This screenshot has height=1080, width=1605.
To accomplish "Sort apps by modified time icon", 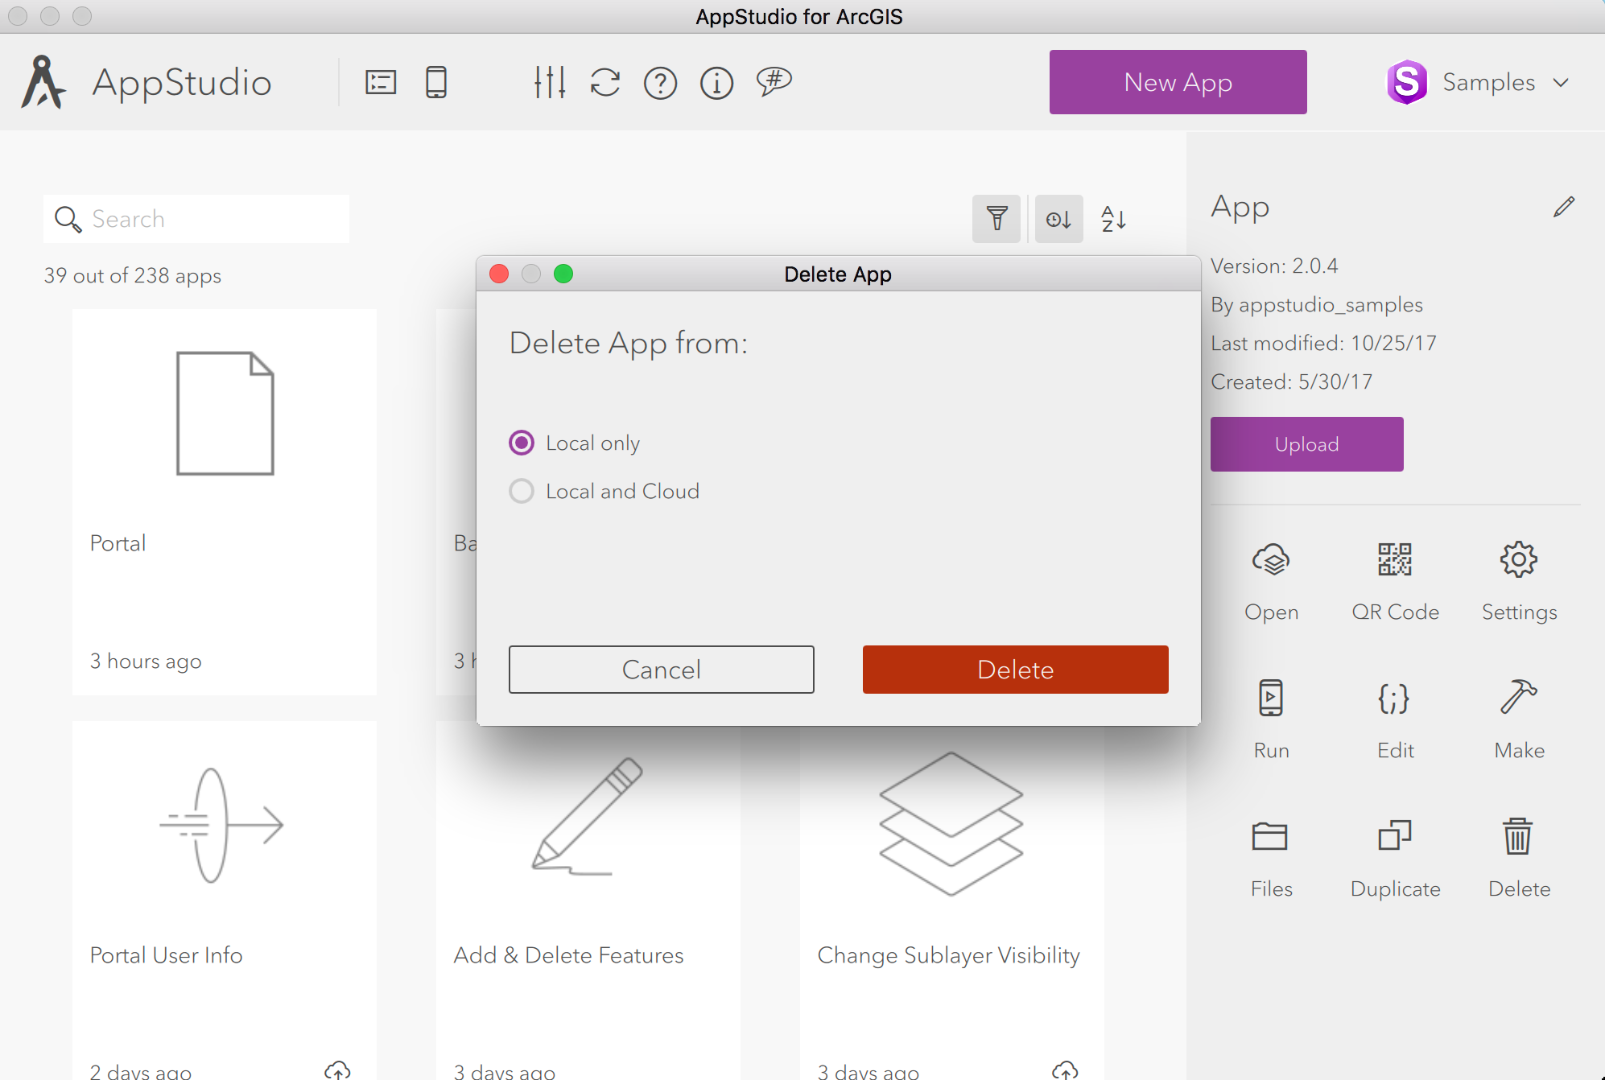I will coord(1059,219).
